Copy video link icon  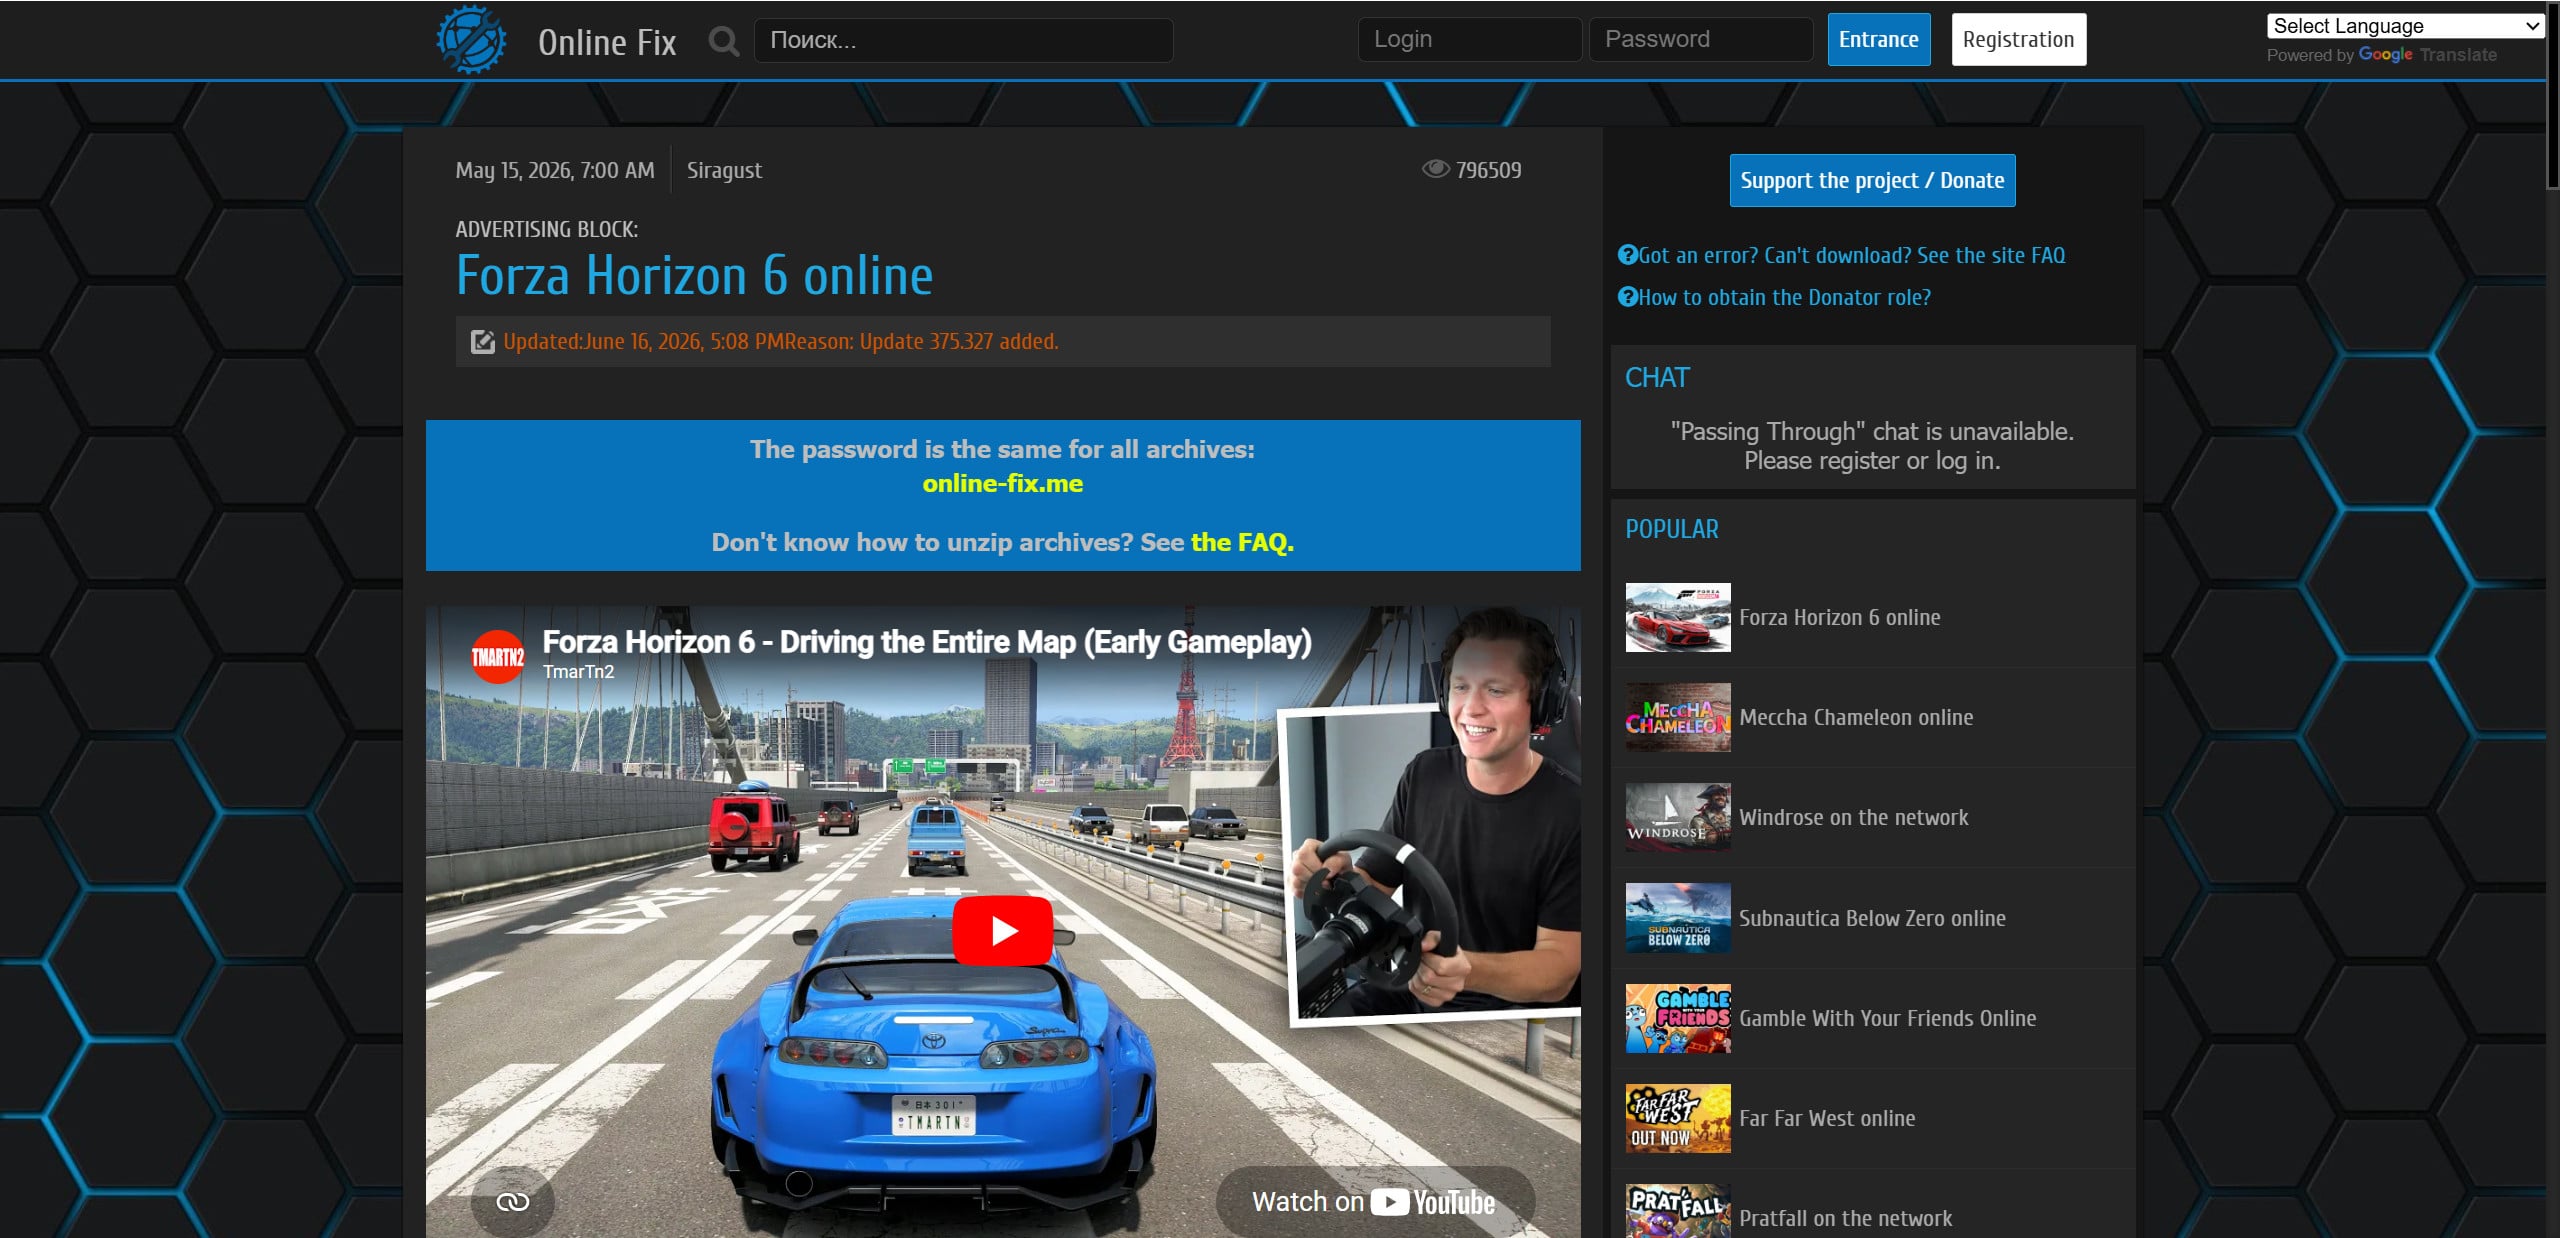tap(513, 1201)
